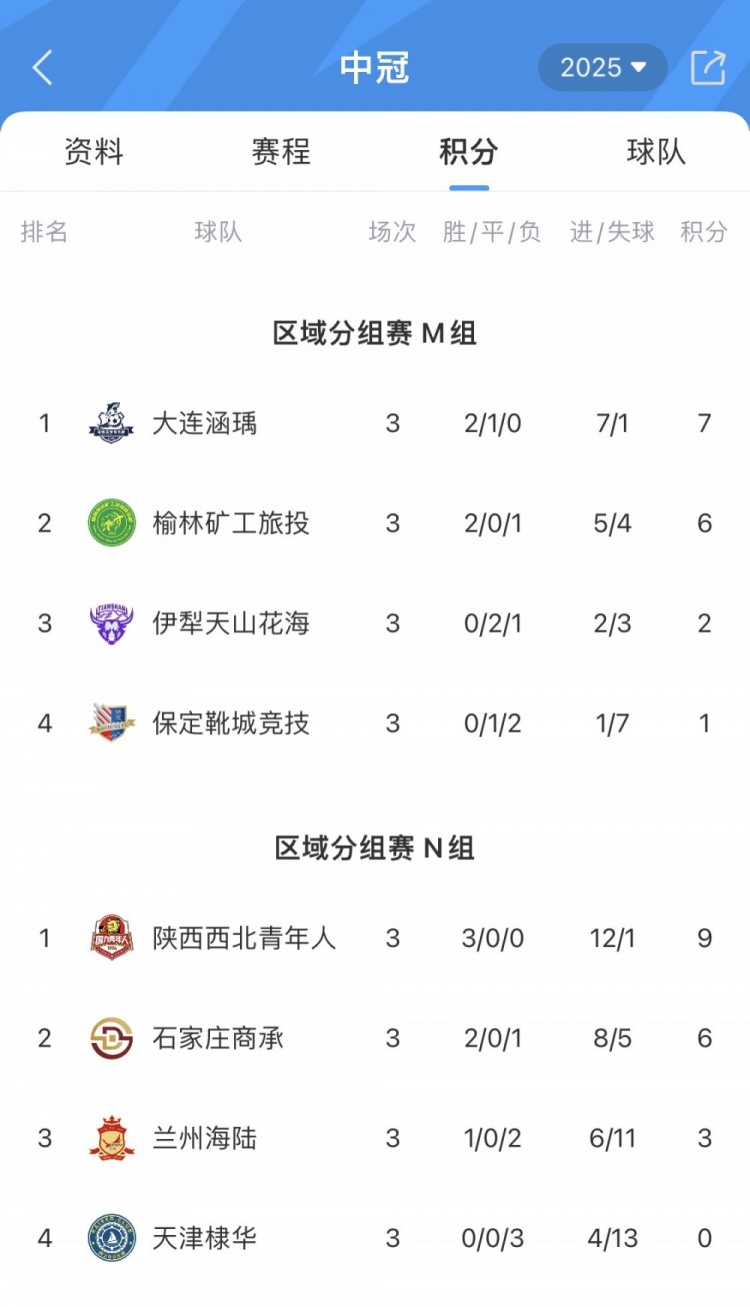Tap the back arrow icon
This screenshot has width=750, height=1307.
[x=42, y=68]
